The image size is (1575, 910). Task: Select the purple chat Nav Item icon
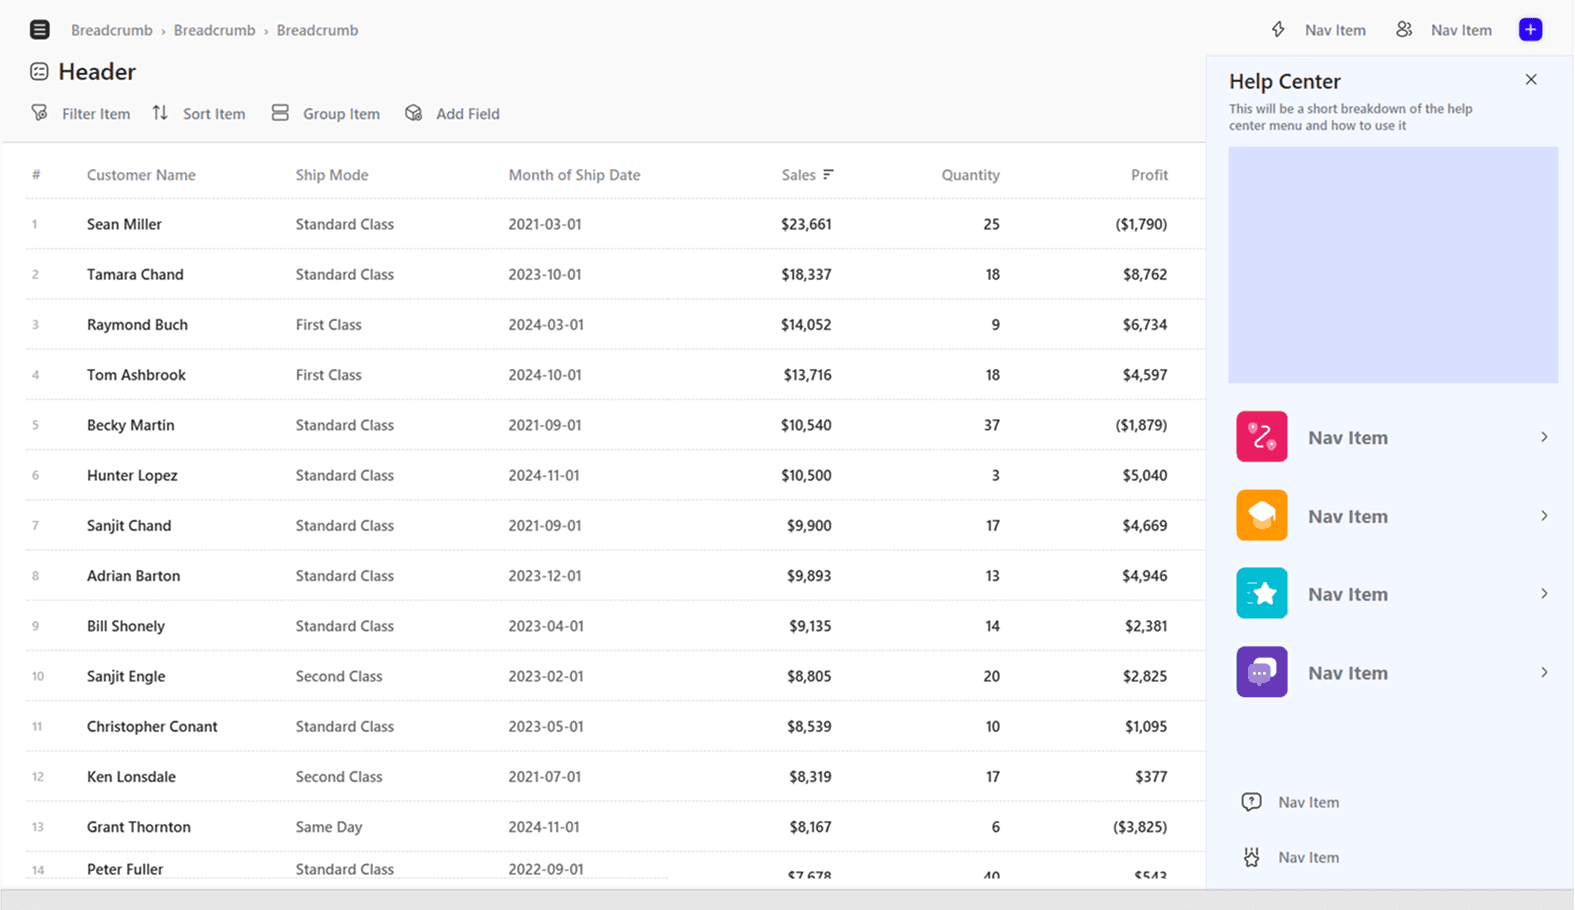pos(1261,672)
